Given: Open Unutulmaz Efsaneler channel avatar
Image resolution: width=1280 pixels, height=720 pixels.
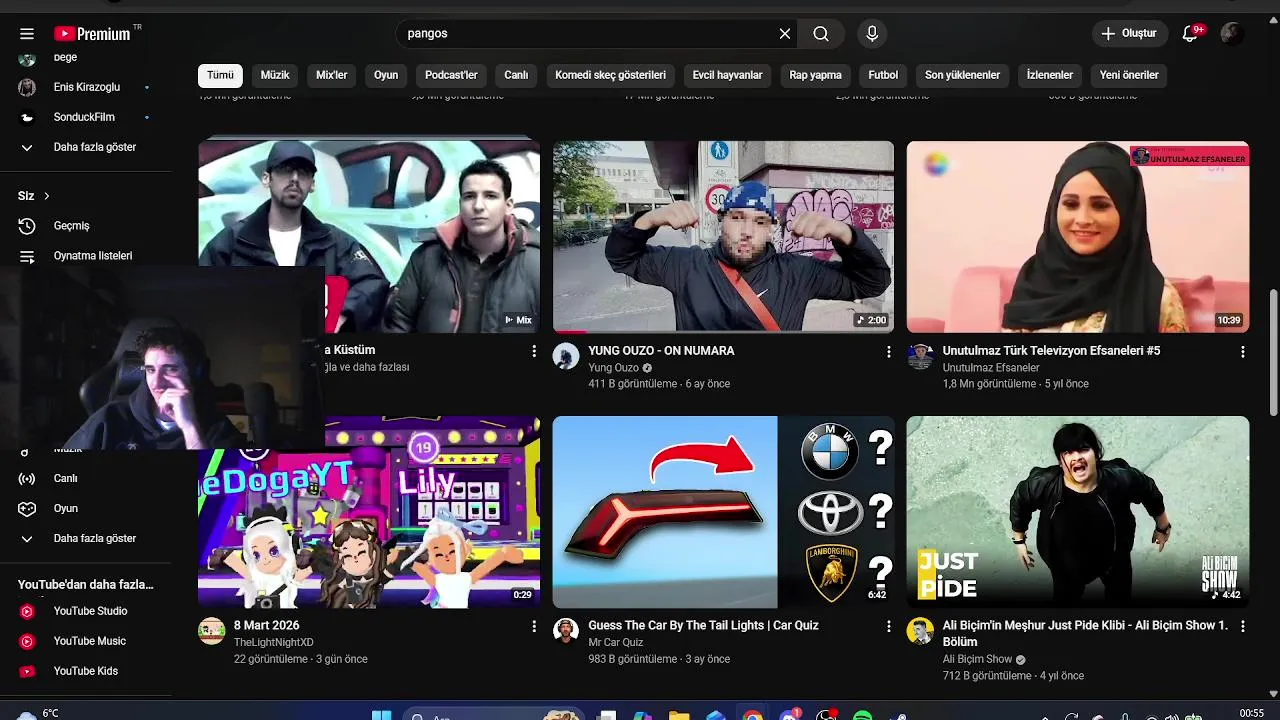Looking at the screenshot, I should coord(920,356).
